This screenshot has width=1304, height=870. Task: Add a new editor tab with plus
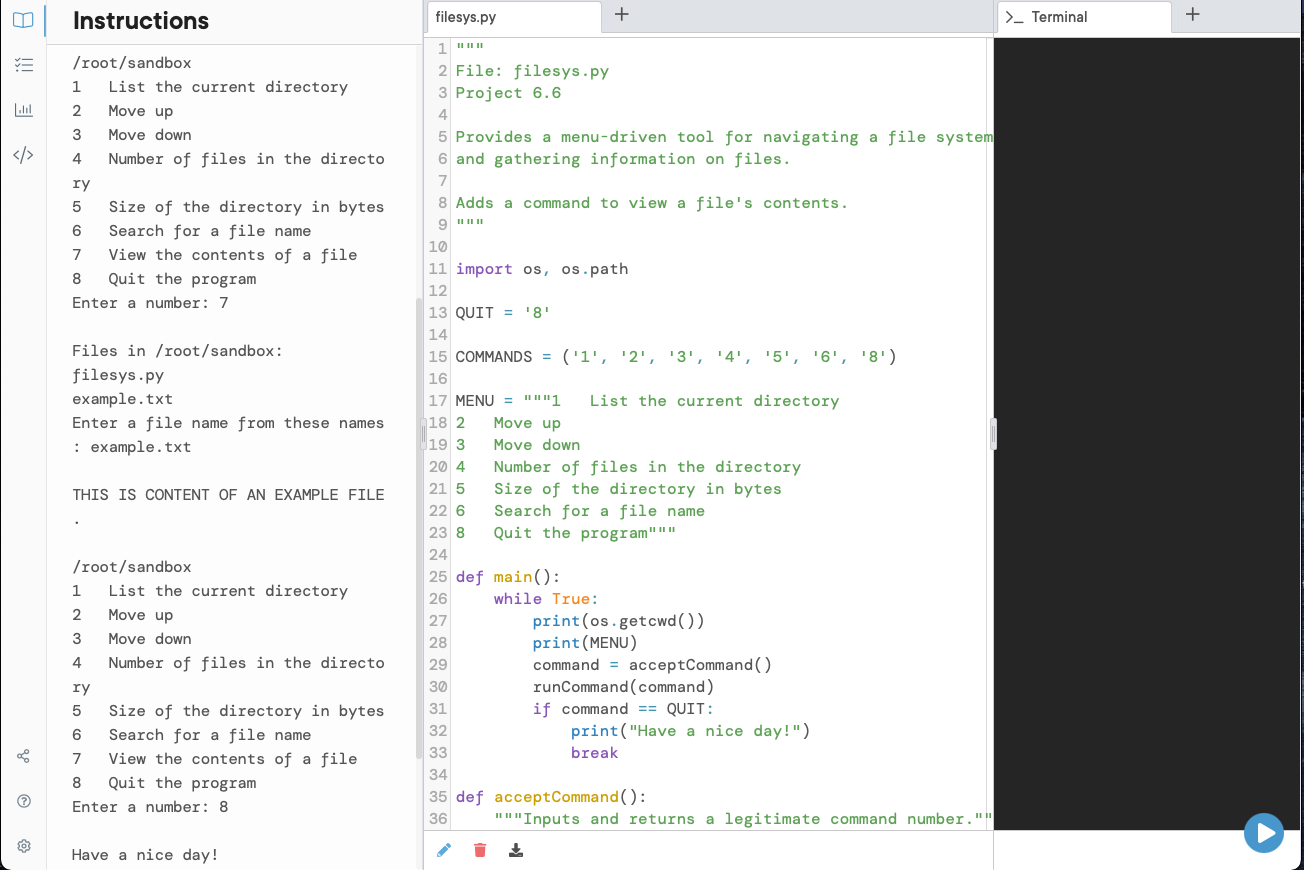point(621,15)
